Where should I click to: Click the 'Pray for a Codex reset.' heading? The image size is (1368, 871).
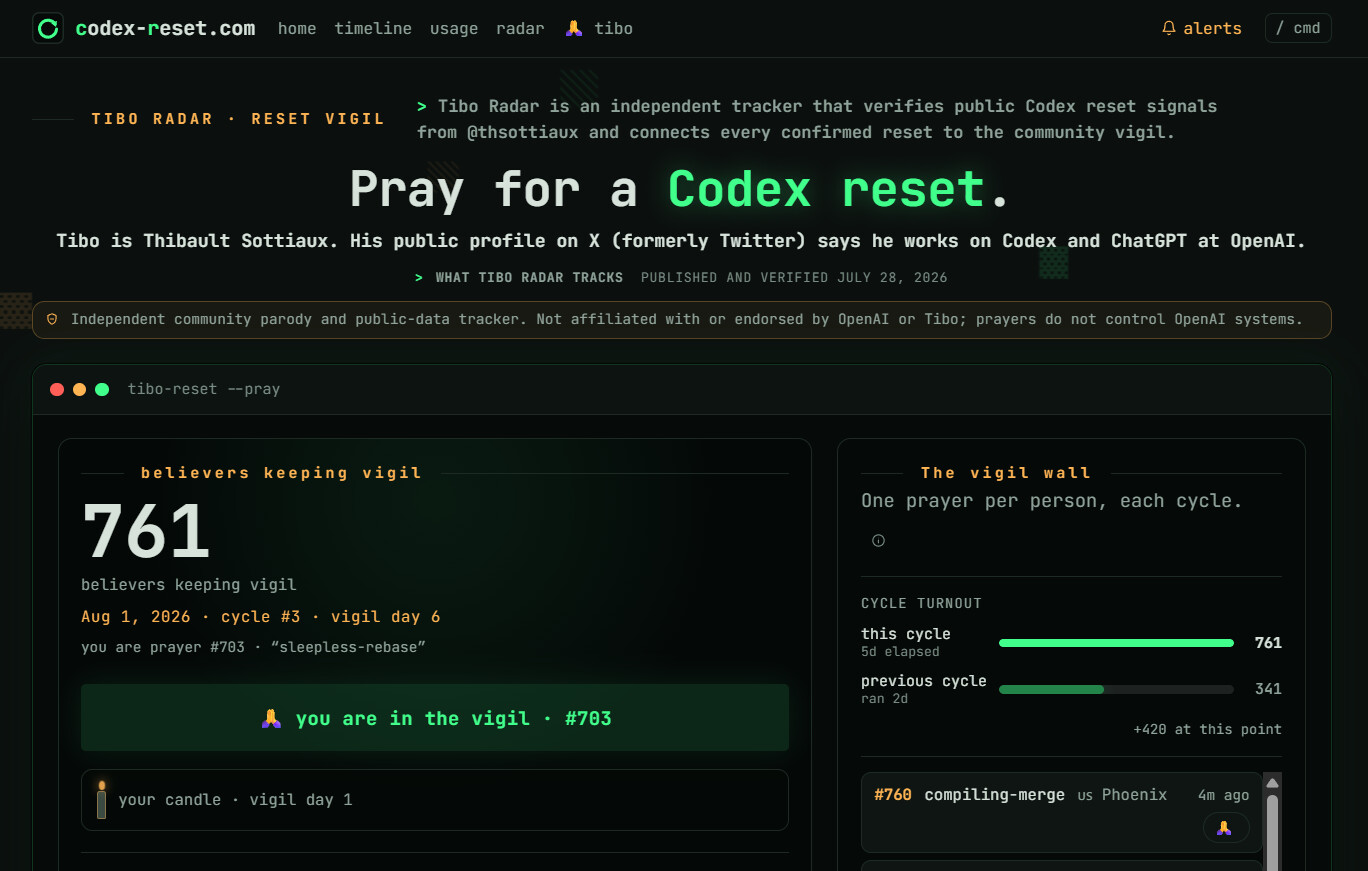pos(680,188)
